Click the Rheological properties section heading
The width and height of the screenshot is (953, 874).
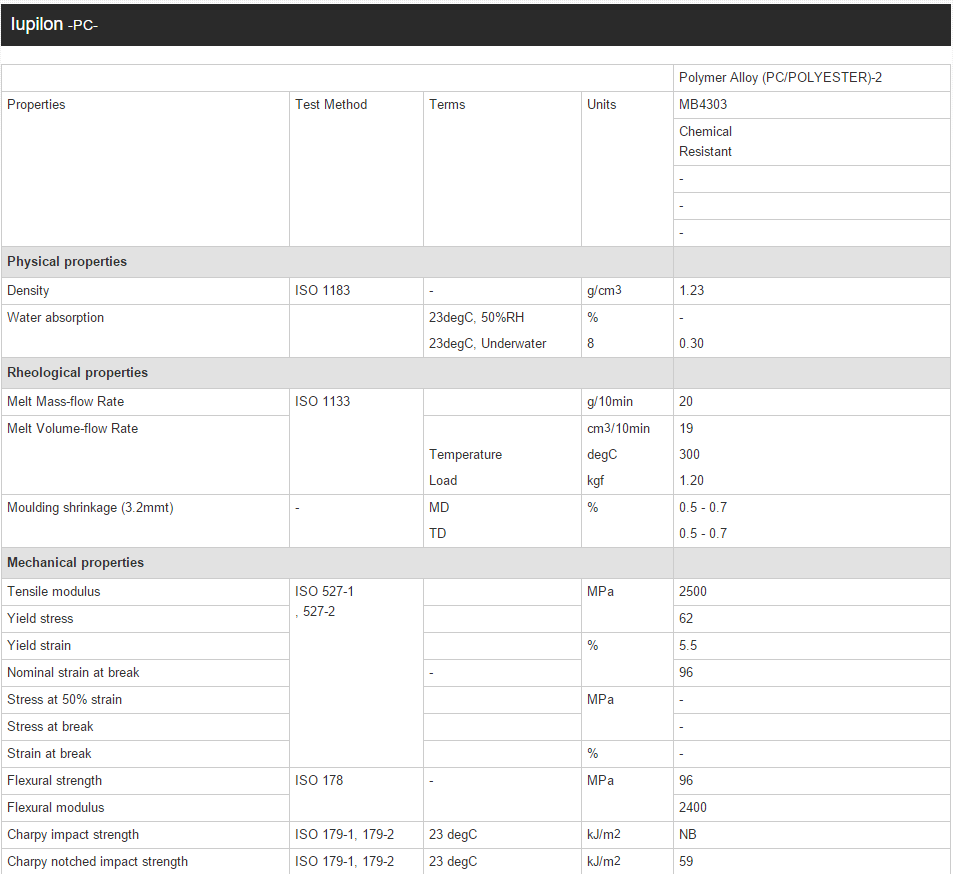77,373
